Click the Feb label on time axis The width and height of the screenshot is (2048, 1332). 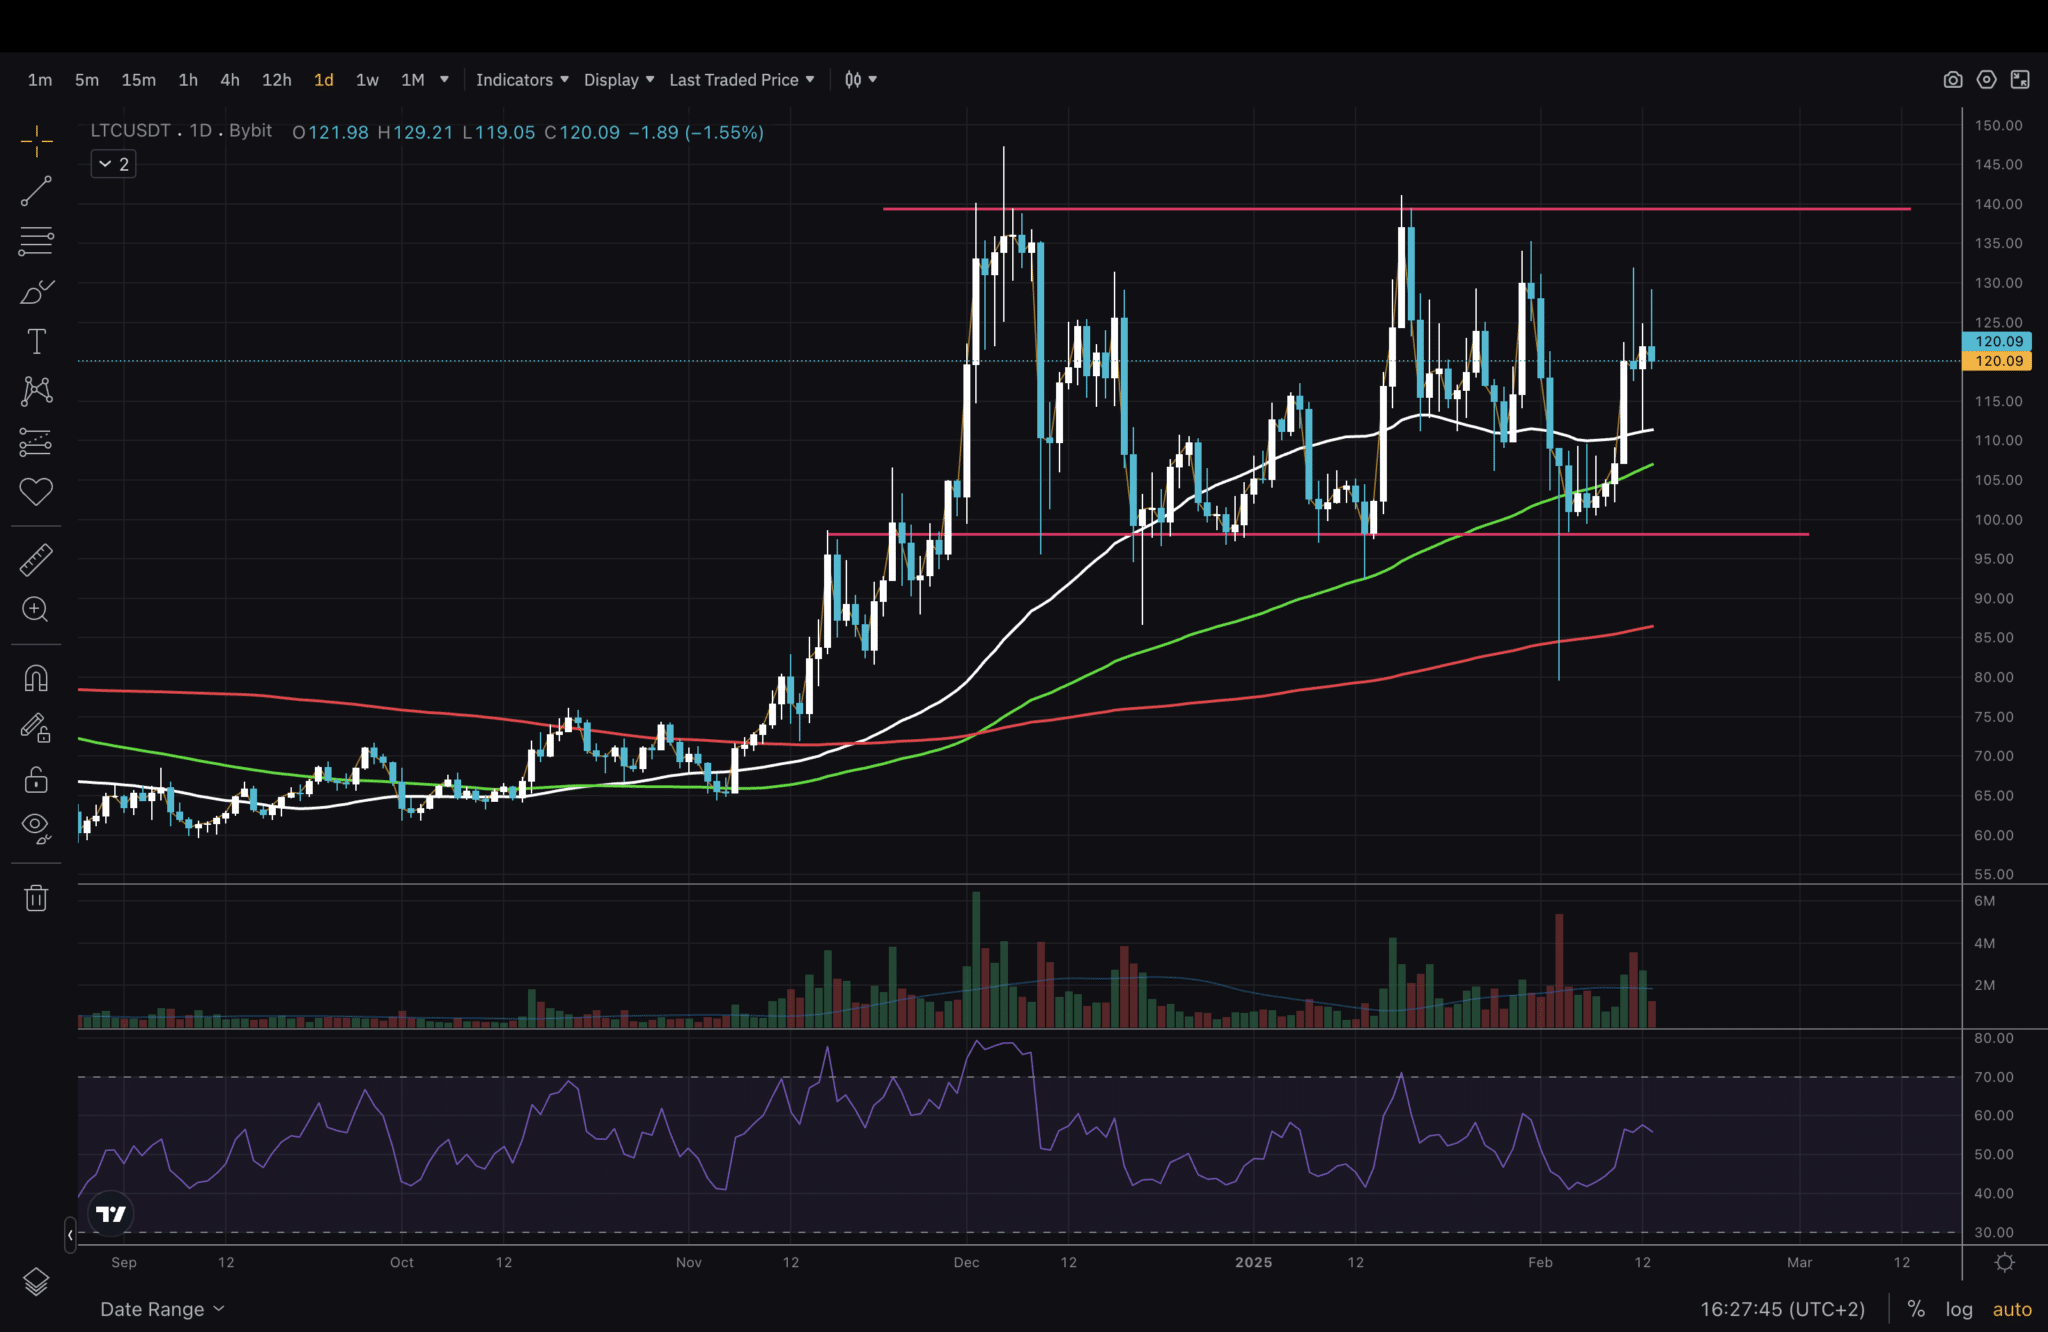pyautogui.click(x=1540, y=1262)
